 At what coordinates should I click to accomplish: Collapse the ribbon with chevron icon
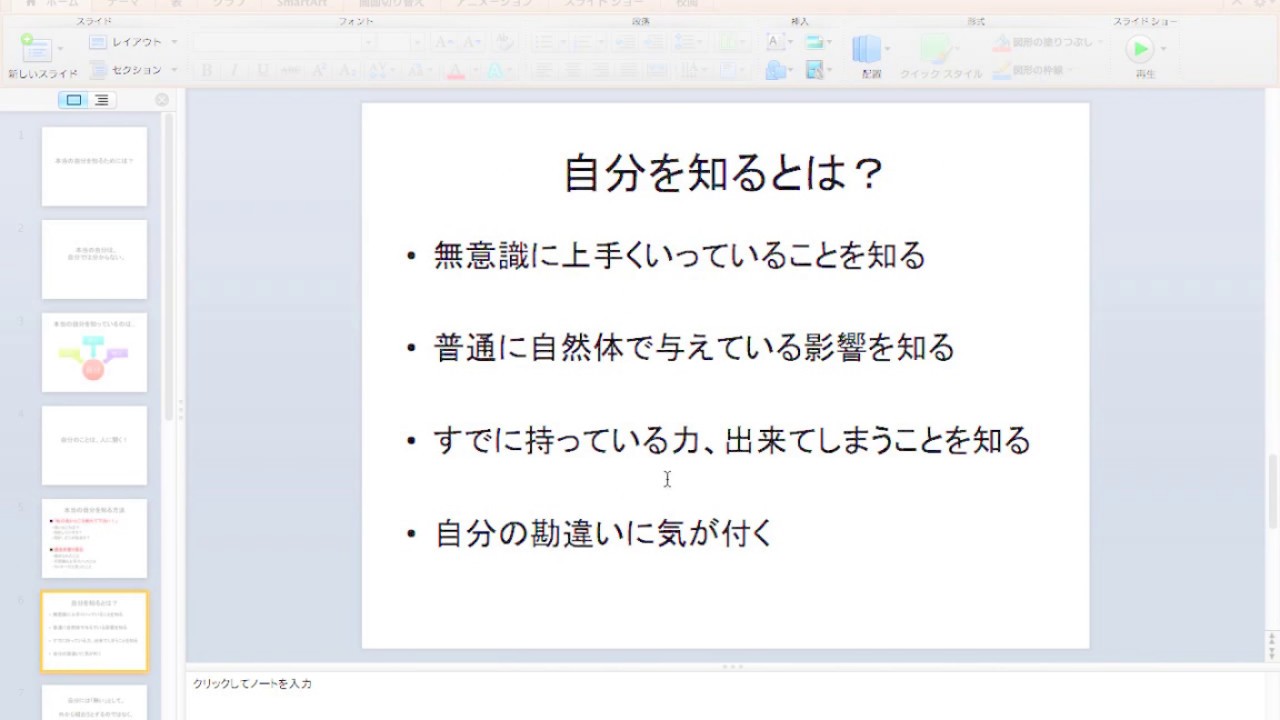click(x=1236, y=4)
